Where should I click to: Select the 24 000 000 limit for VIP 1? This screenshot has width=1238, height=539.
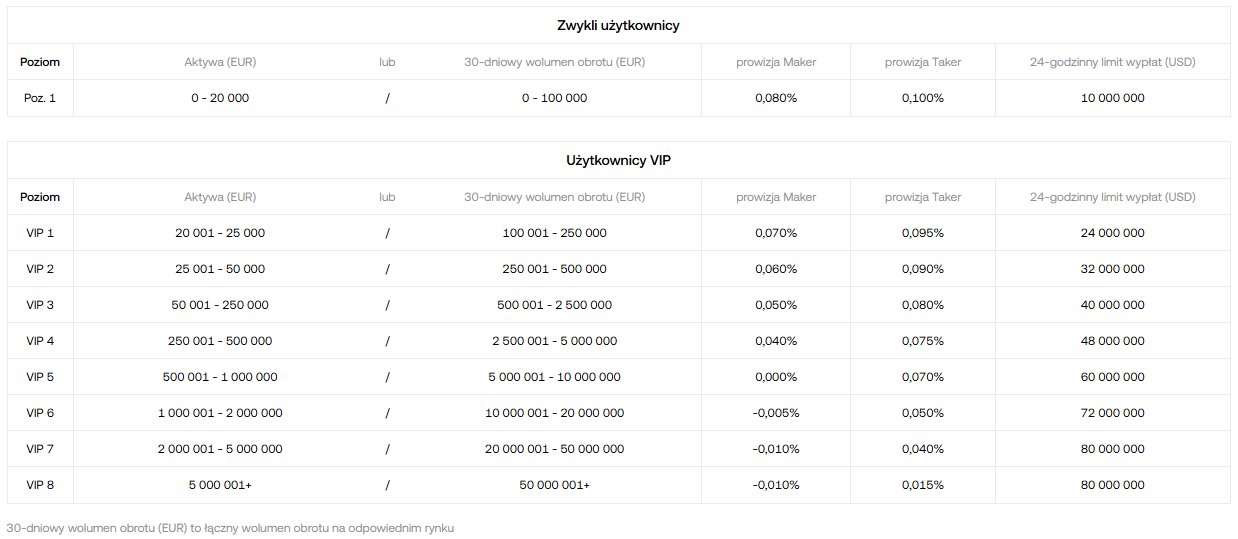coord(1112,233)
